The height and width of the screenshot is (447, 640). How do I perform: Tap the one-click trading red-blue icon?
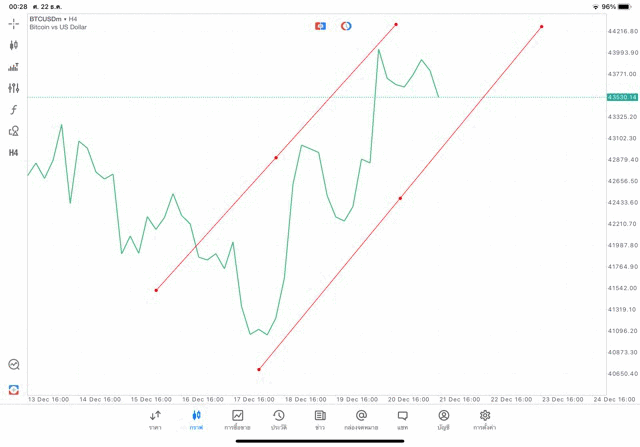[320, 25]
